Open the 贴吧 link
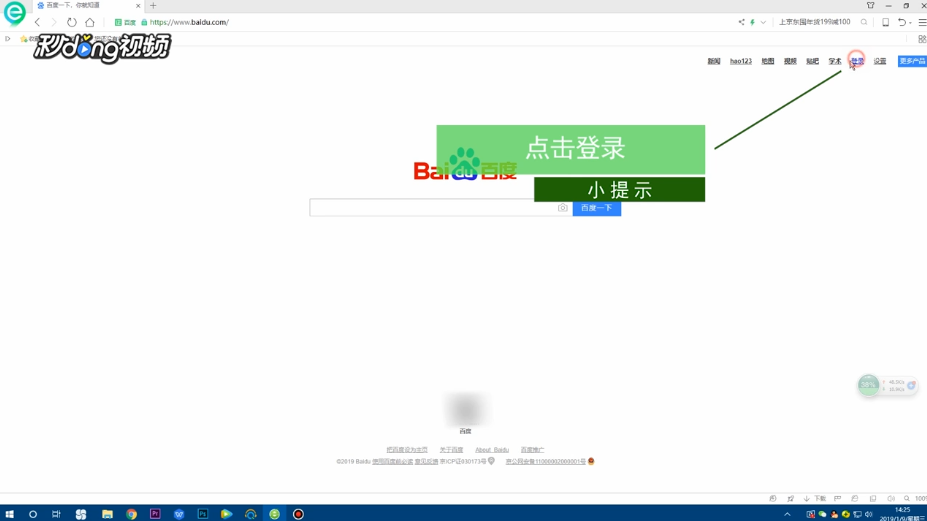Screen dimensions: 927x521 pyautogui.click(x=812, y=61)
